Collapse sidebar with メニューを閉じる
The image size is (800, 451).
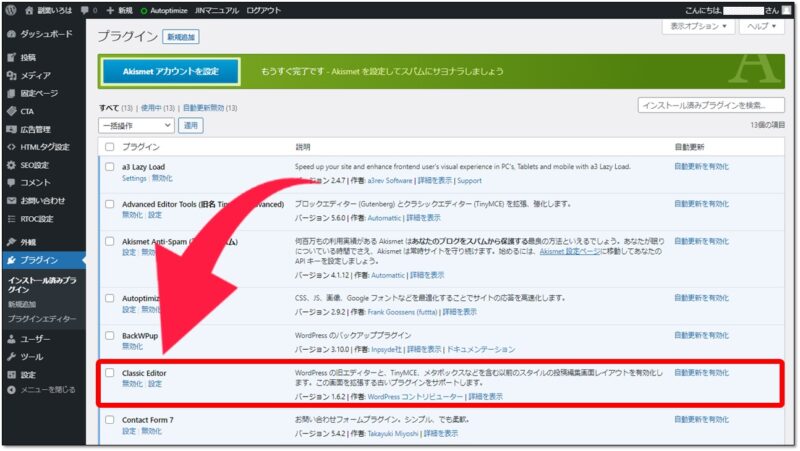pos(41,390)
